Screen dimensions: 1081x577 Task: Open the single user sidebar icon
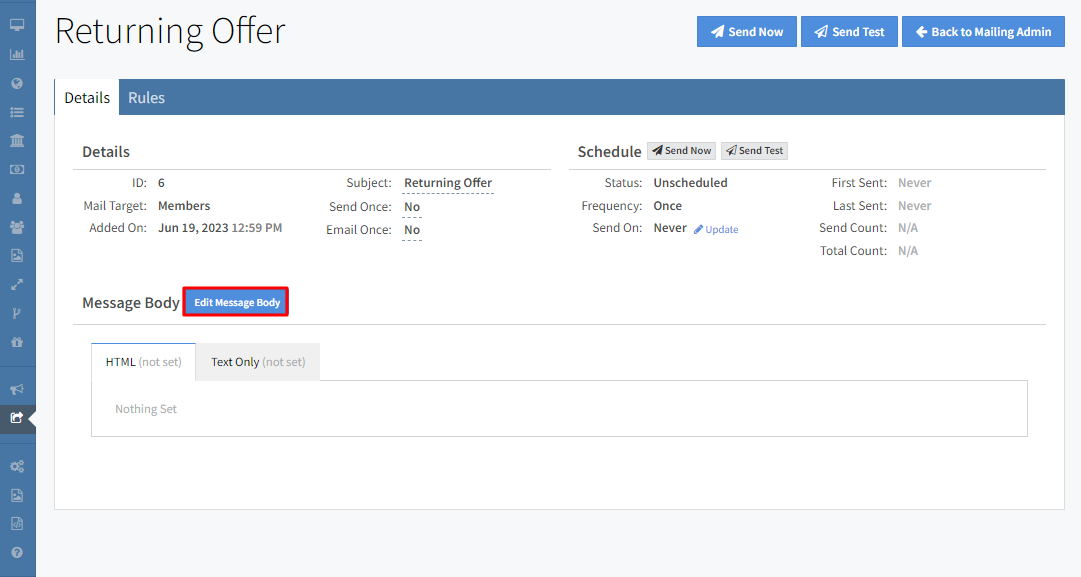click(x=17, y=198)
